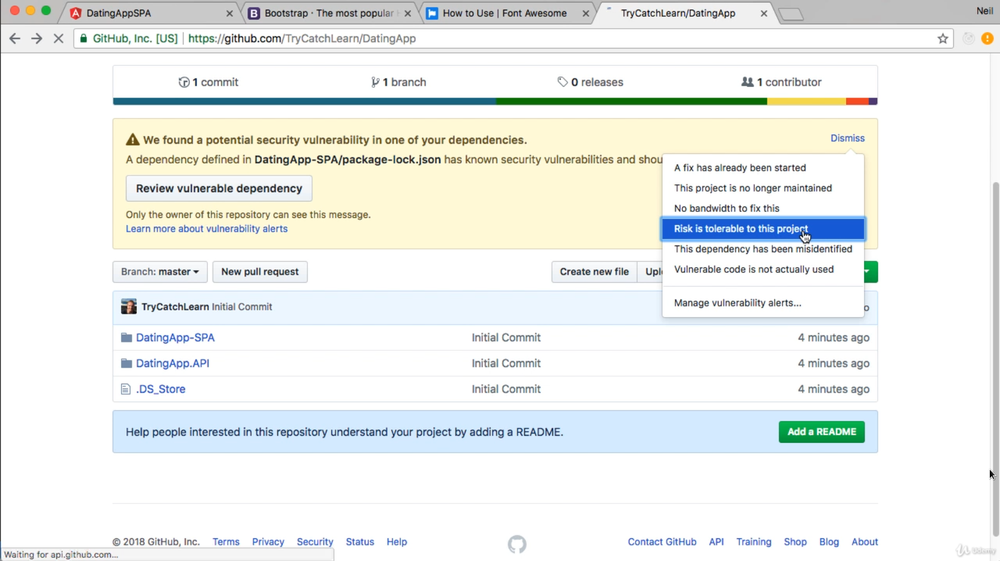Open the .DS_Store file link
This screenshot has height=561, width=1000.
coord(161,389)
